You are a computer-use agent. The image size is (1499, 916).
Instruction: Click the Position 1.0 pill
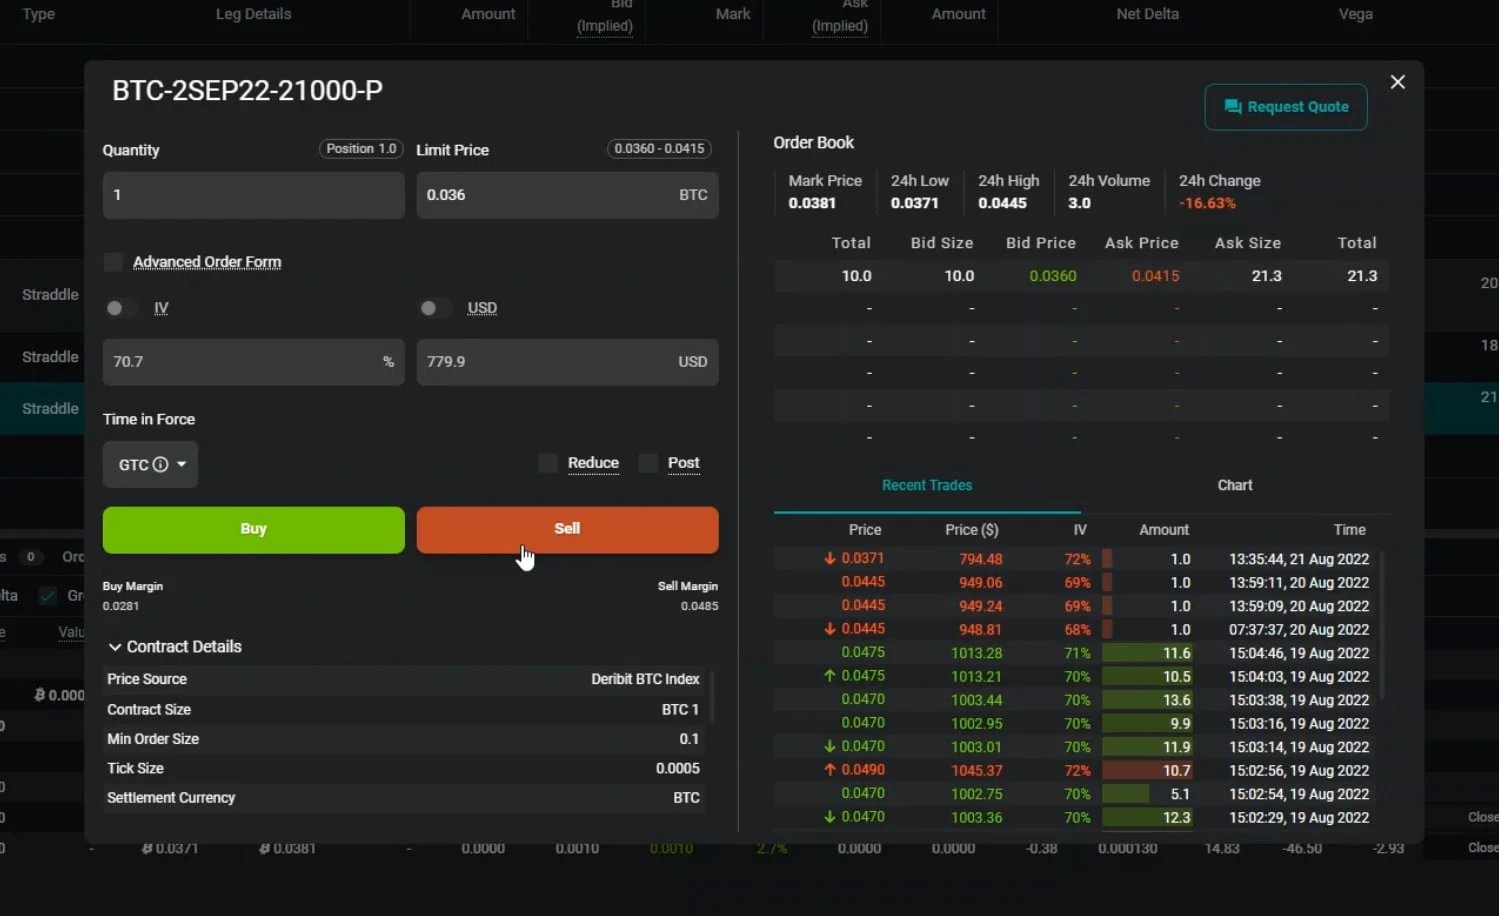click(x=361, y=149)
